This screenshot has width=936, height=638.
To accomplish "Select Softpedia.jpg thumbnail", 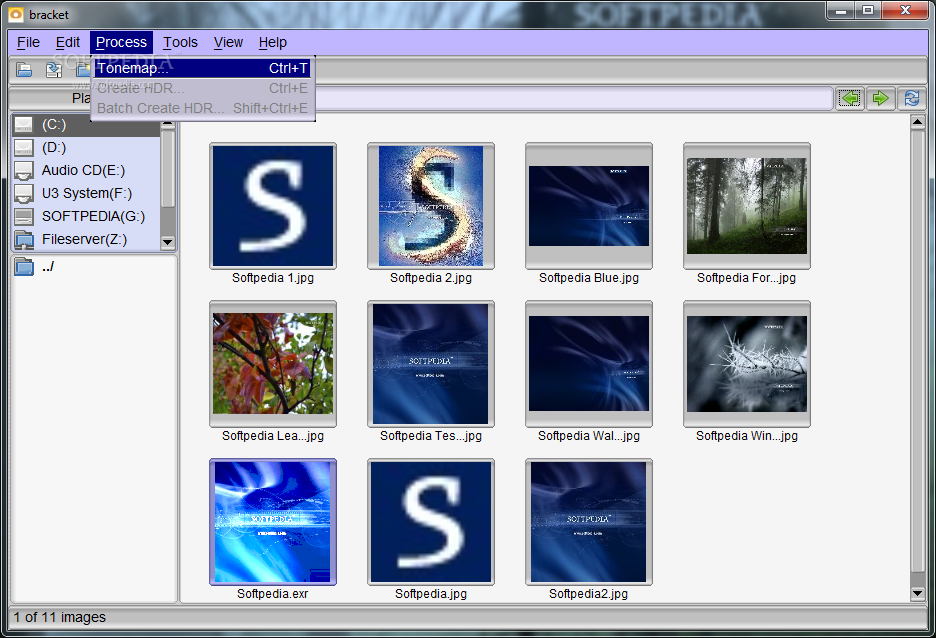I will [431, 522].
